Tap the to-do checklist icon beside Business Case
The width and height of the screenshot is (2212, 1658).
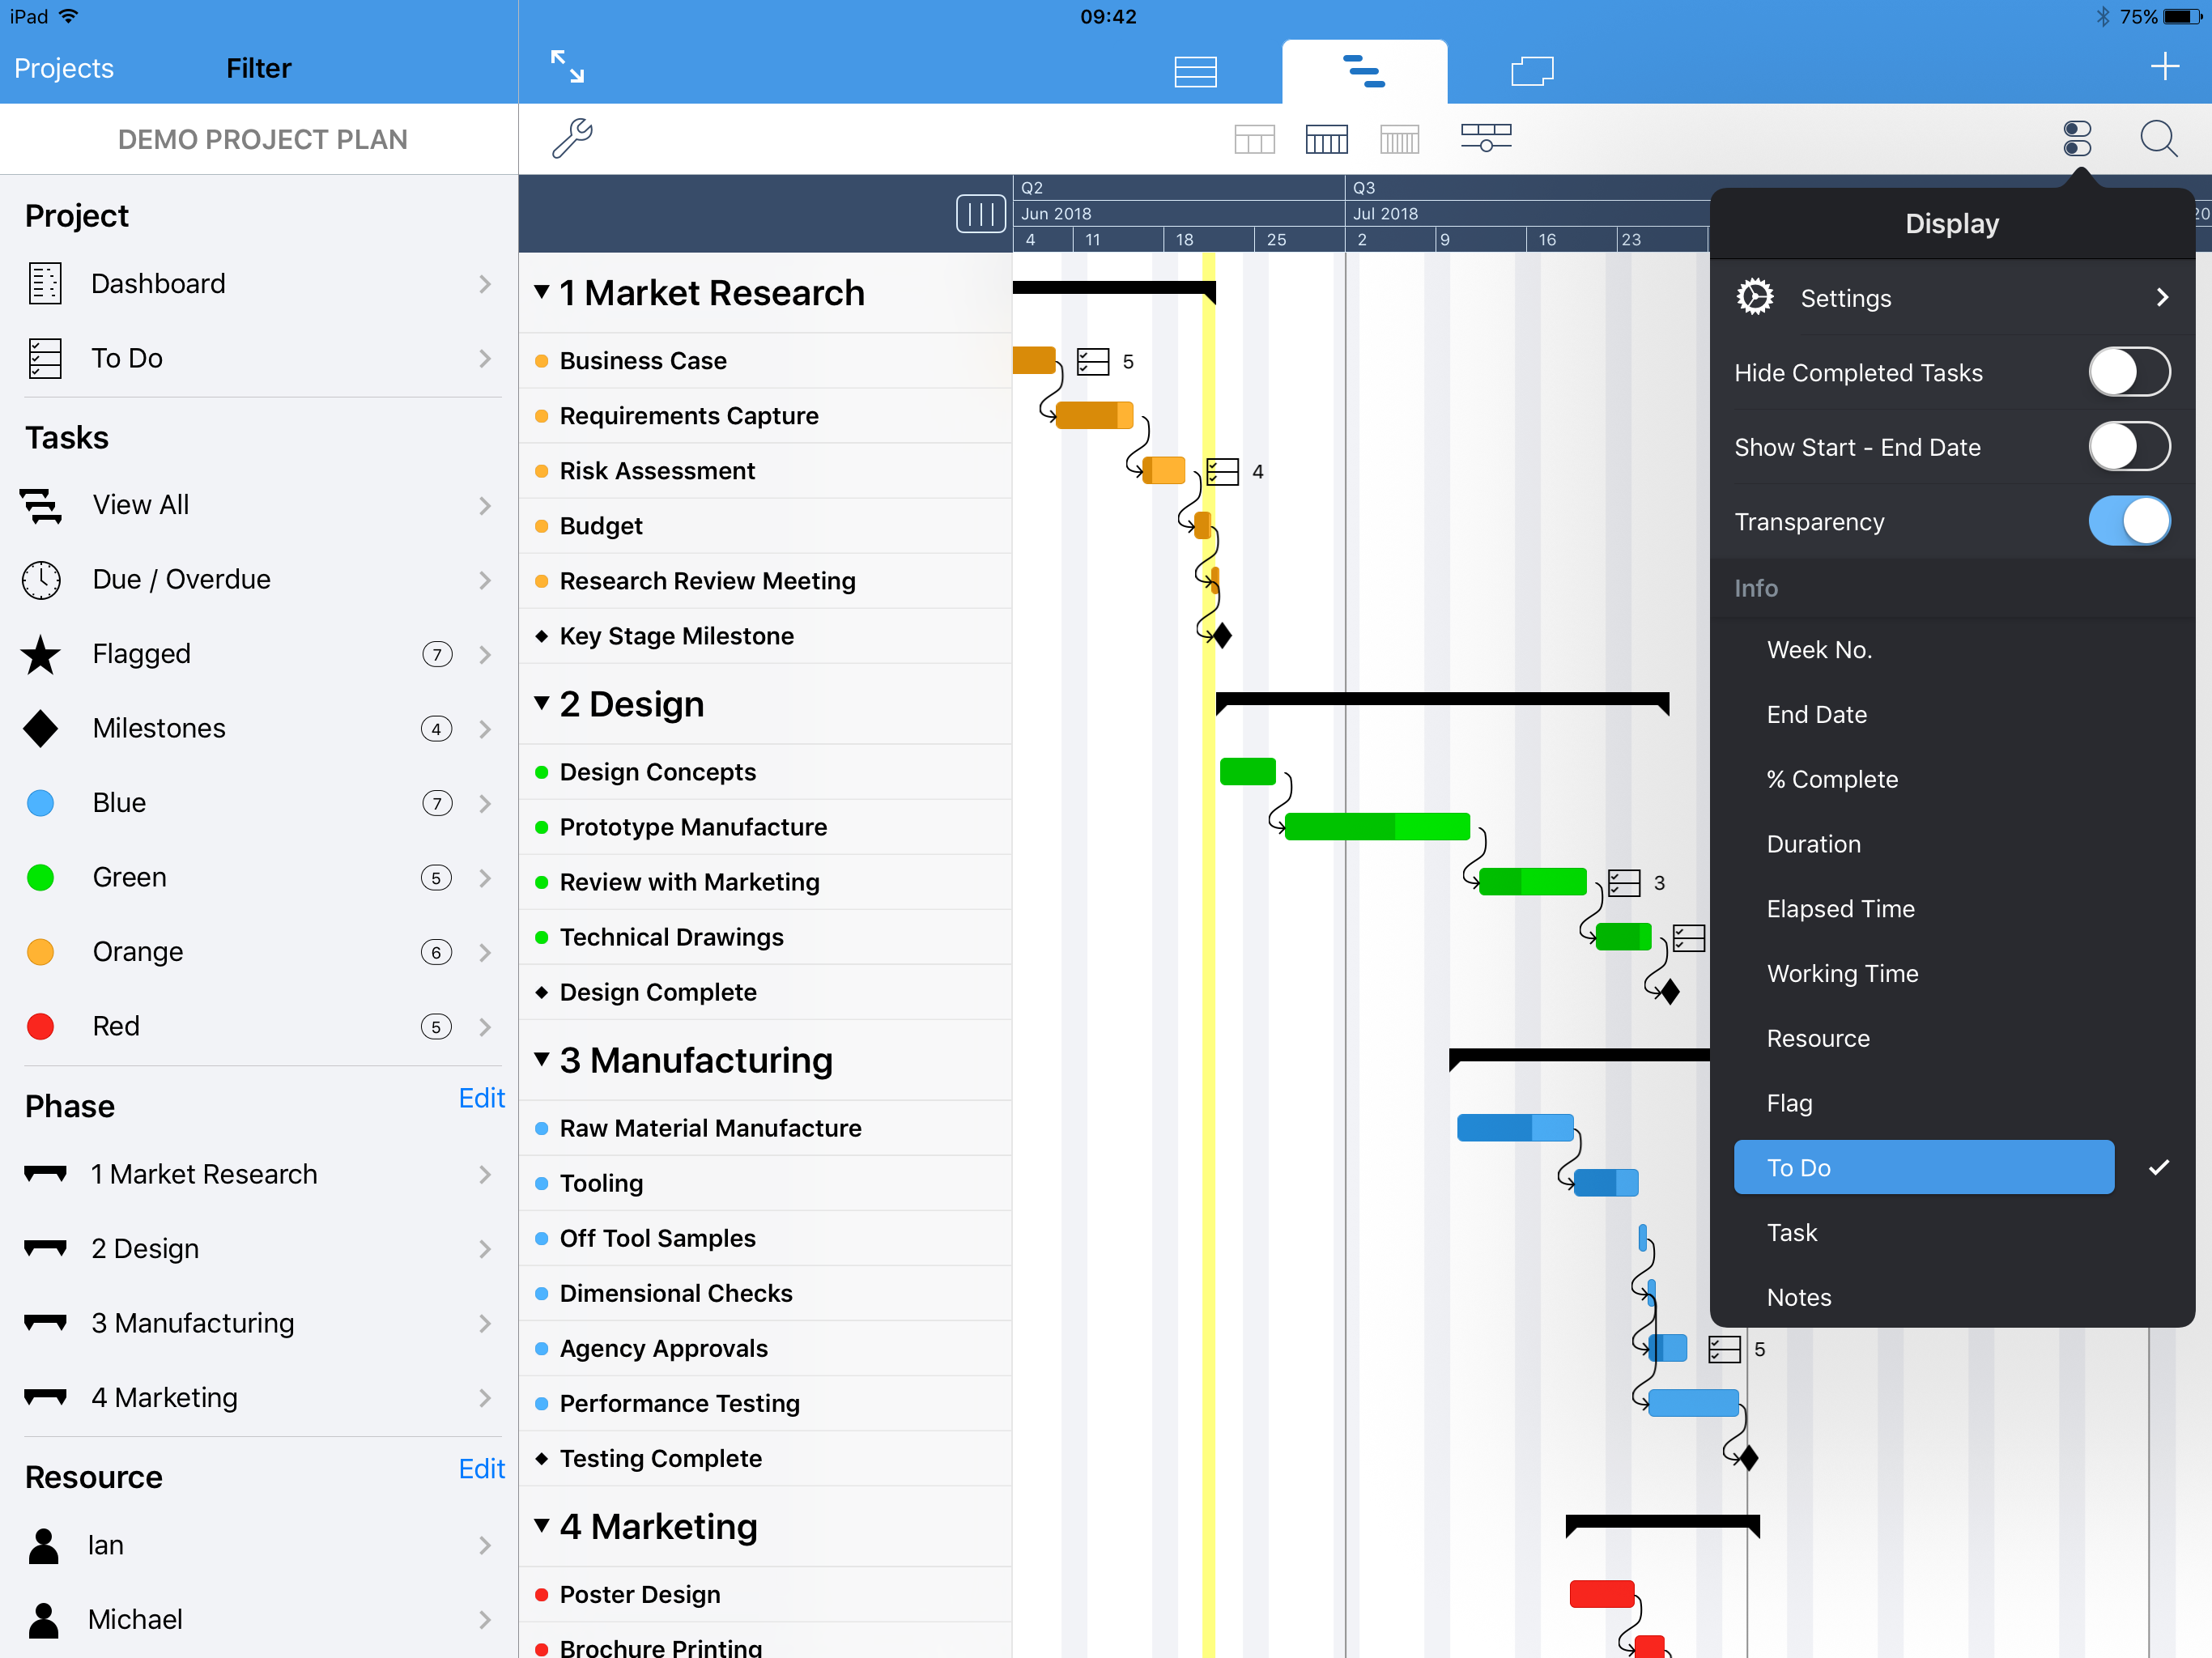(x=1092, y=361)
